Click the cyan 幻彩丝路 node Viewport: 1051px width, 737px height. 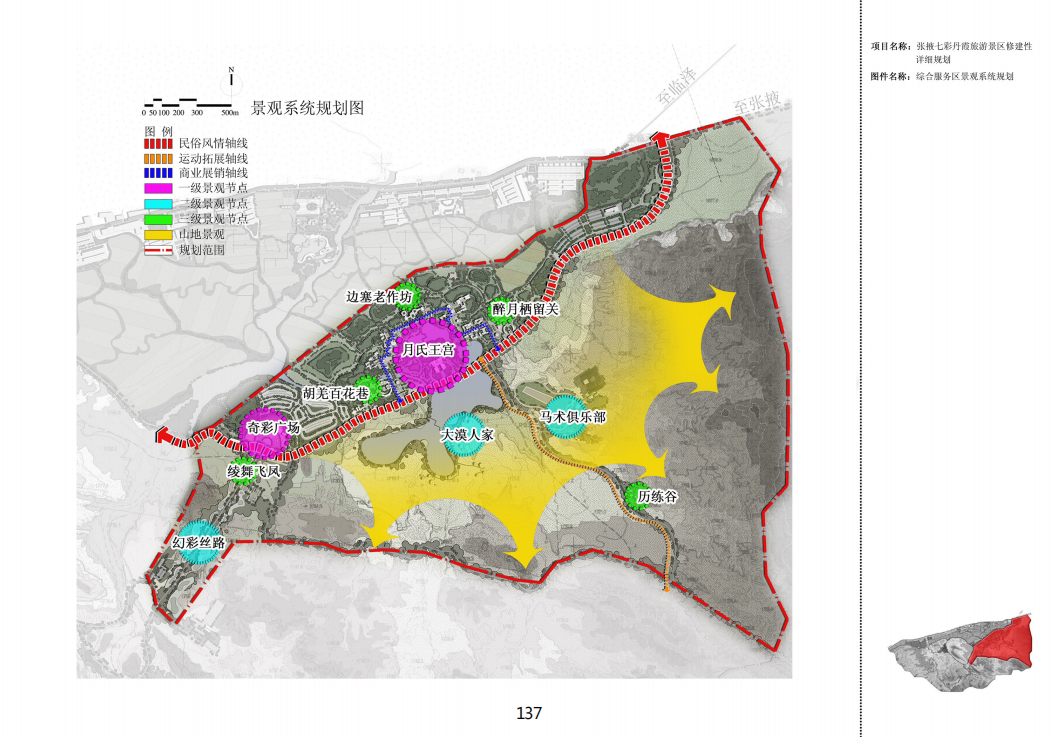pos(197,543)
